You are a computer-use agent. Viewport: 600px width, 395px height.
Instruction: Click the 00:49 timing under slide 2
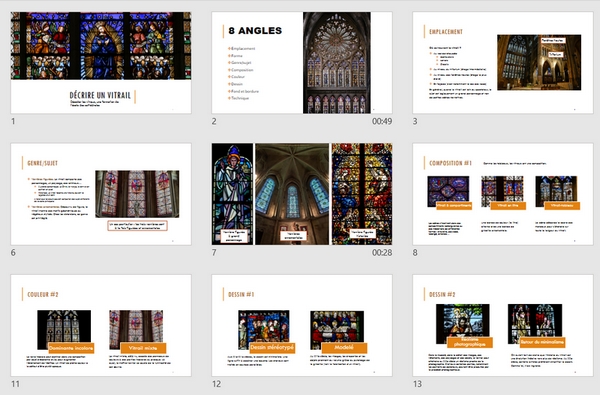click(x=382, y=121)
